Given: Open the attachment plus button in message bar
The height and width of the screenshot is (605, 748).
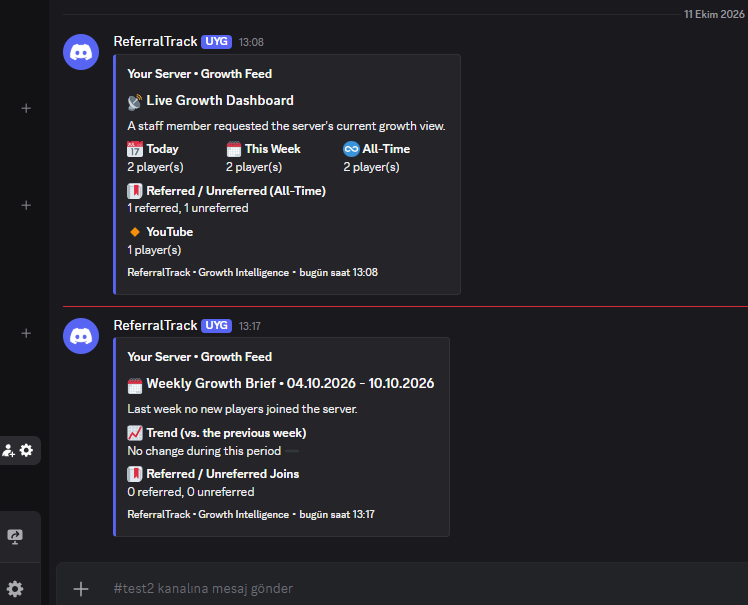Looking at the screenshot, I should click(81, 589).
